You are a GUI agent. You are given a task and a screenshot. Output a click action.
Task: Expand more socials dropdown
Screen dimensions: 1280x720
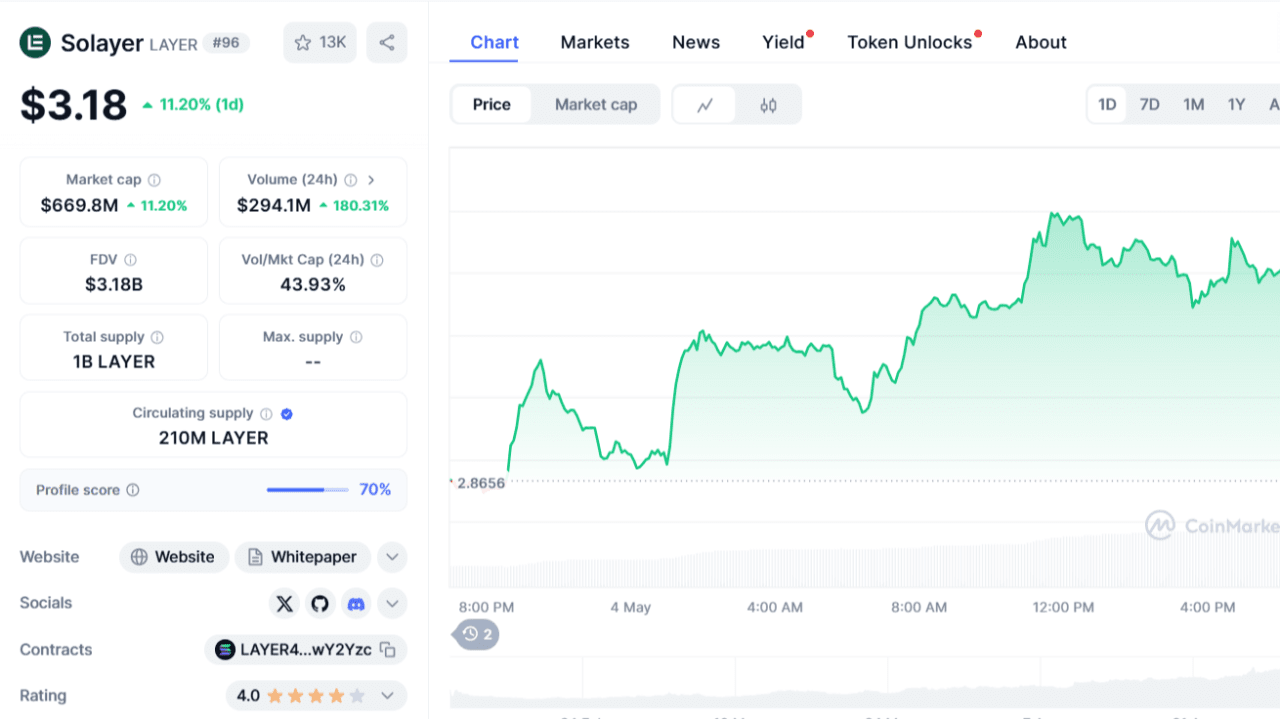coord(392,603)
